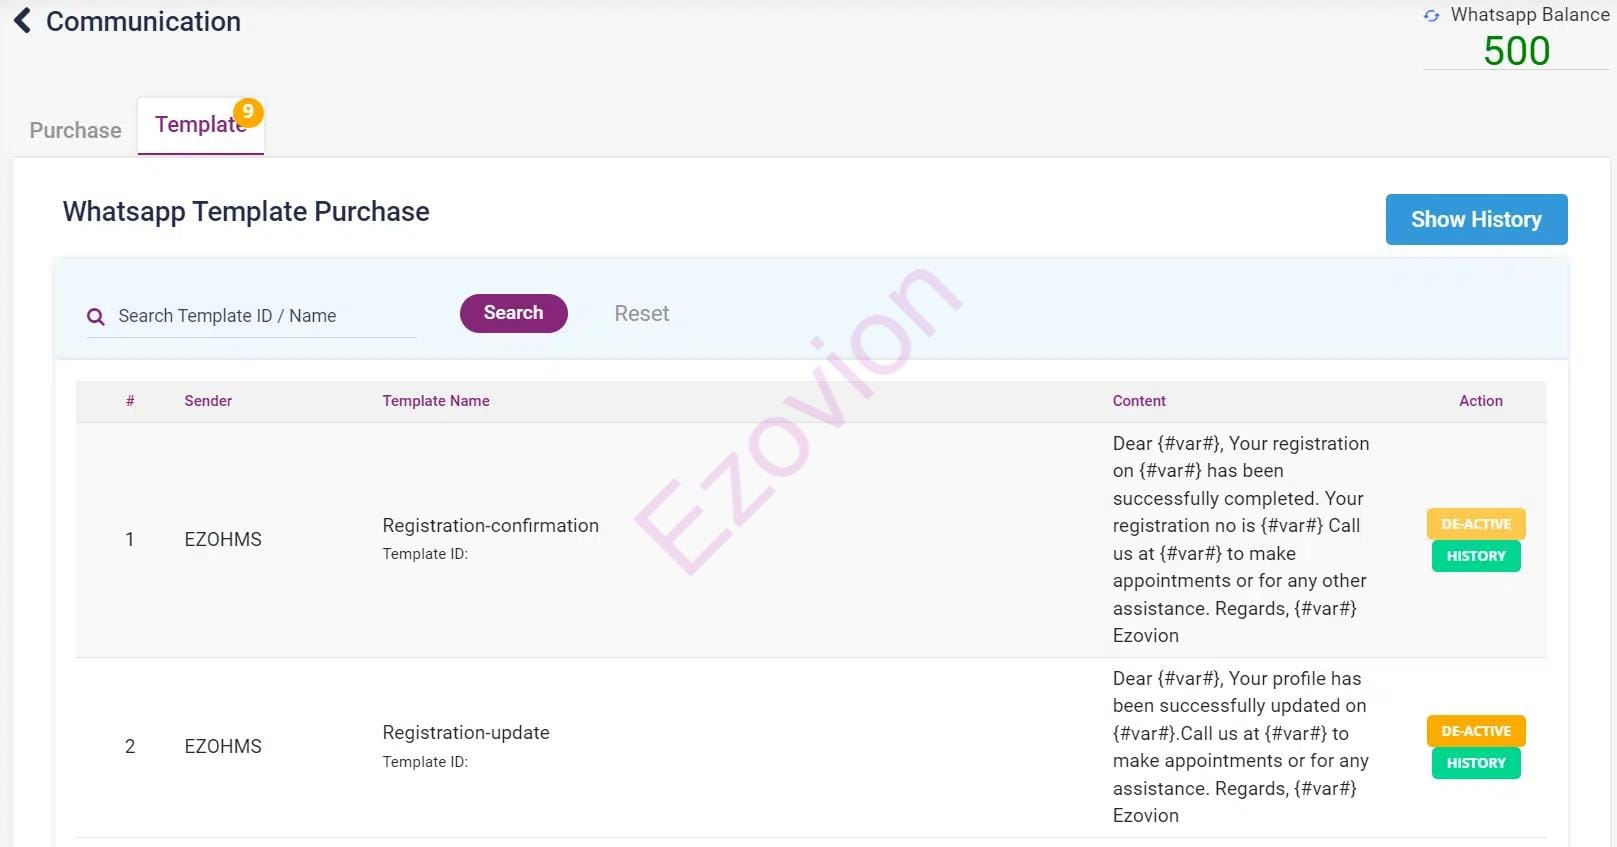Go back using the Communication arrow
Screen dimensions: 1617x847
22,21
